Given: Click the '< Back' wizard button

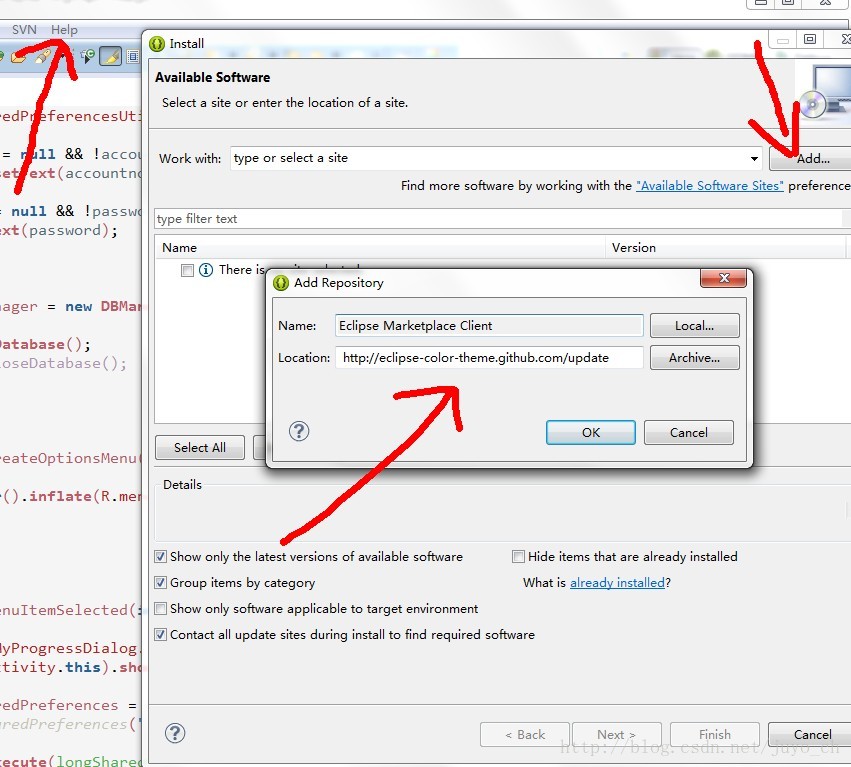Looking at the screenshot, I should point(524,734).
